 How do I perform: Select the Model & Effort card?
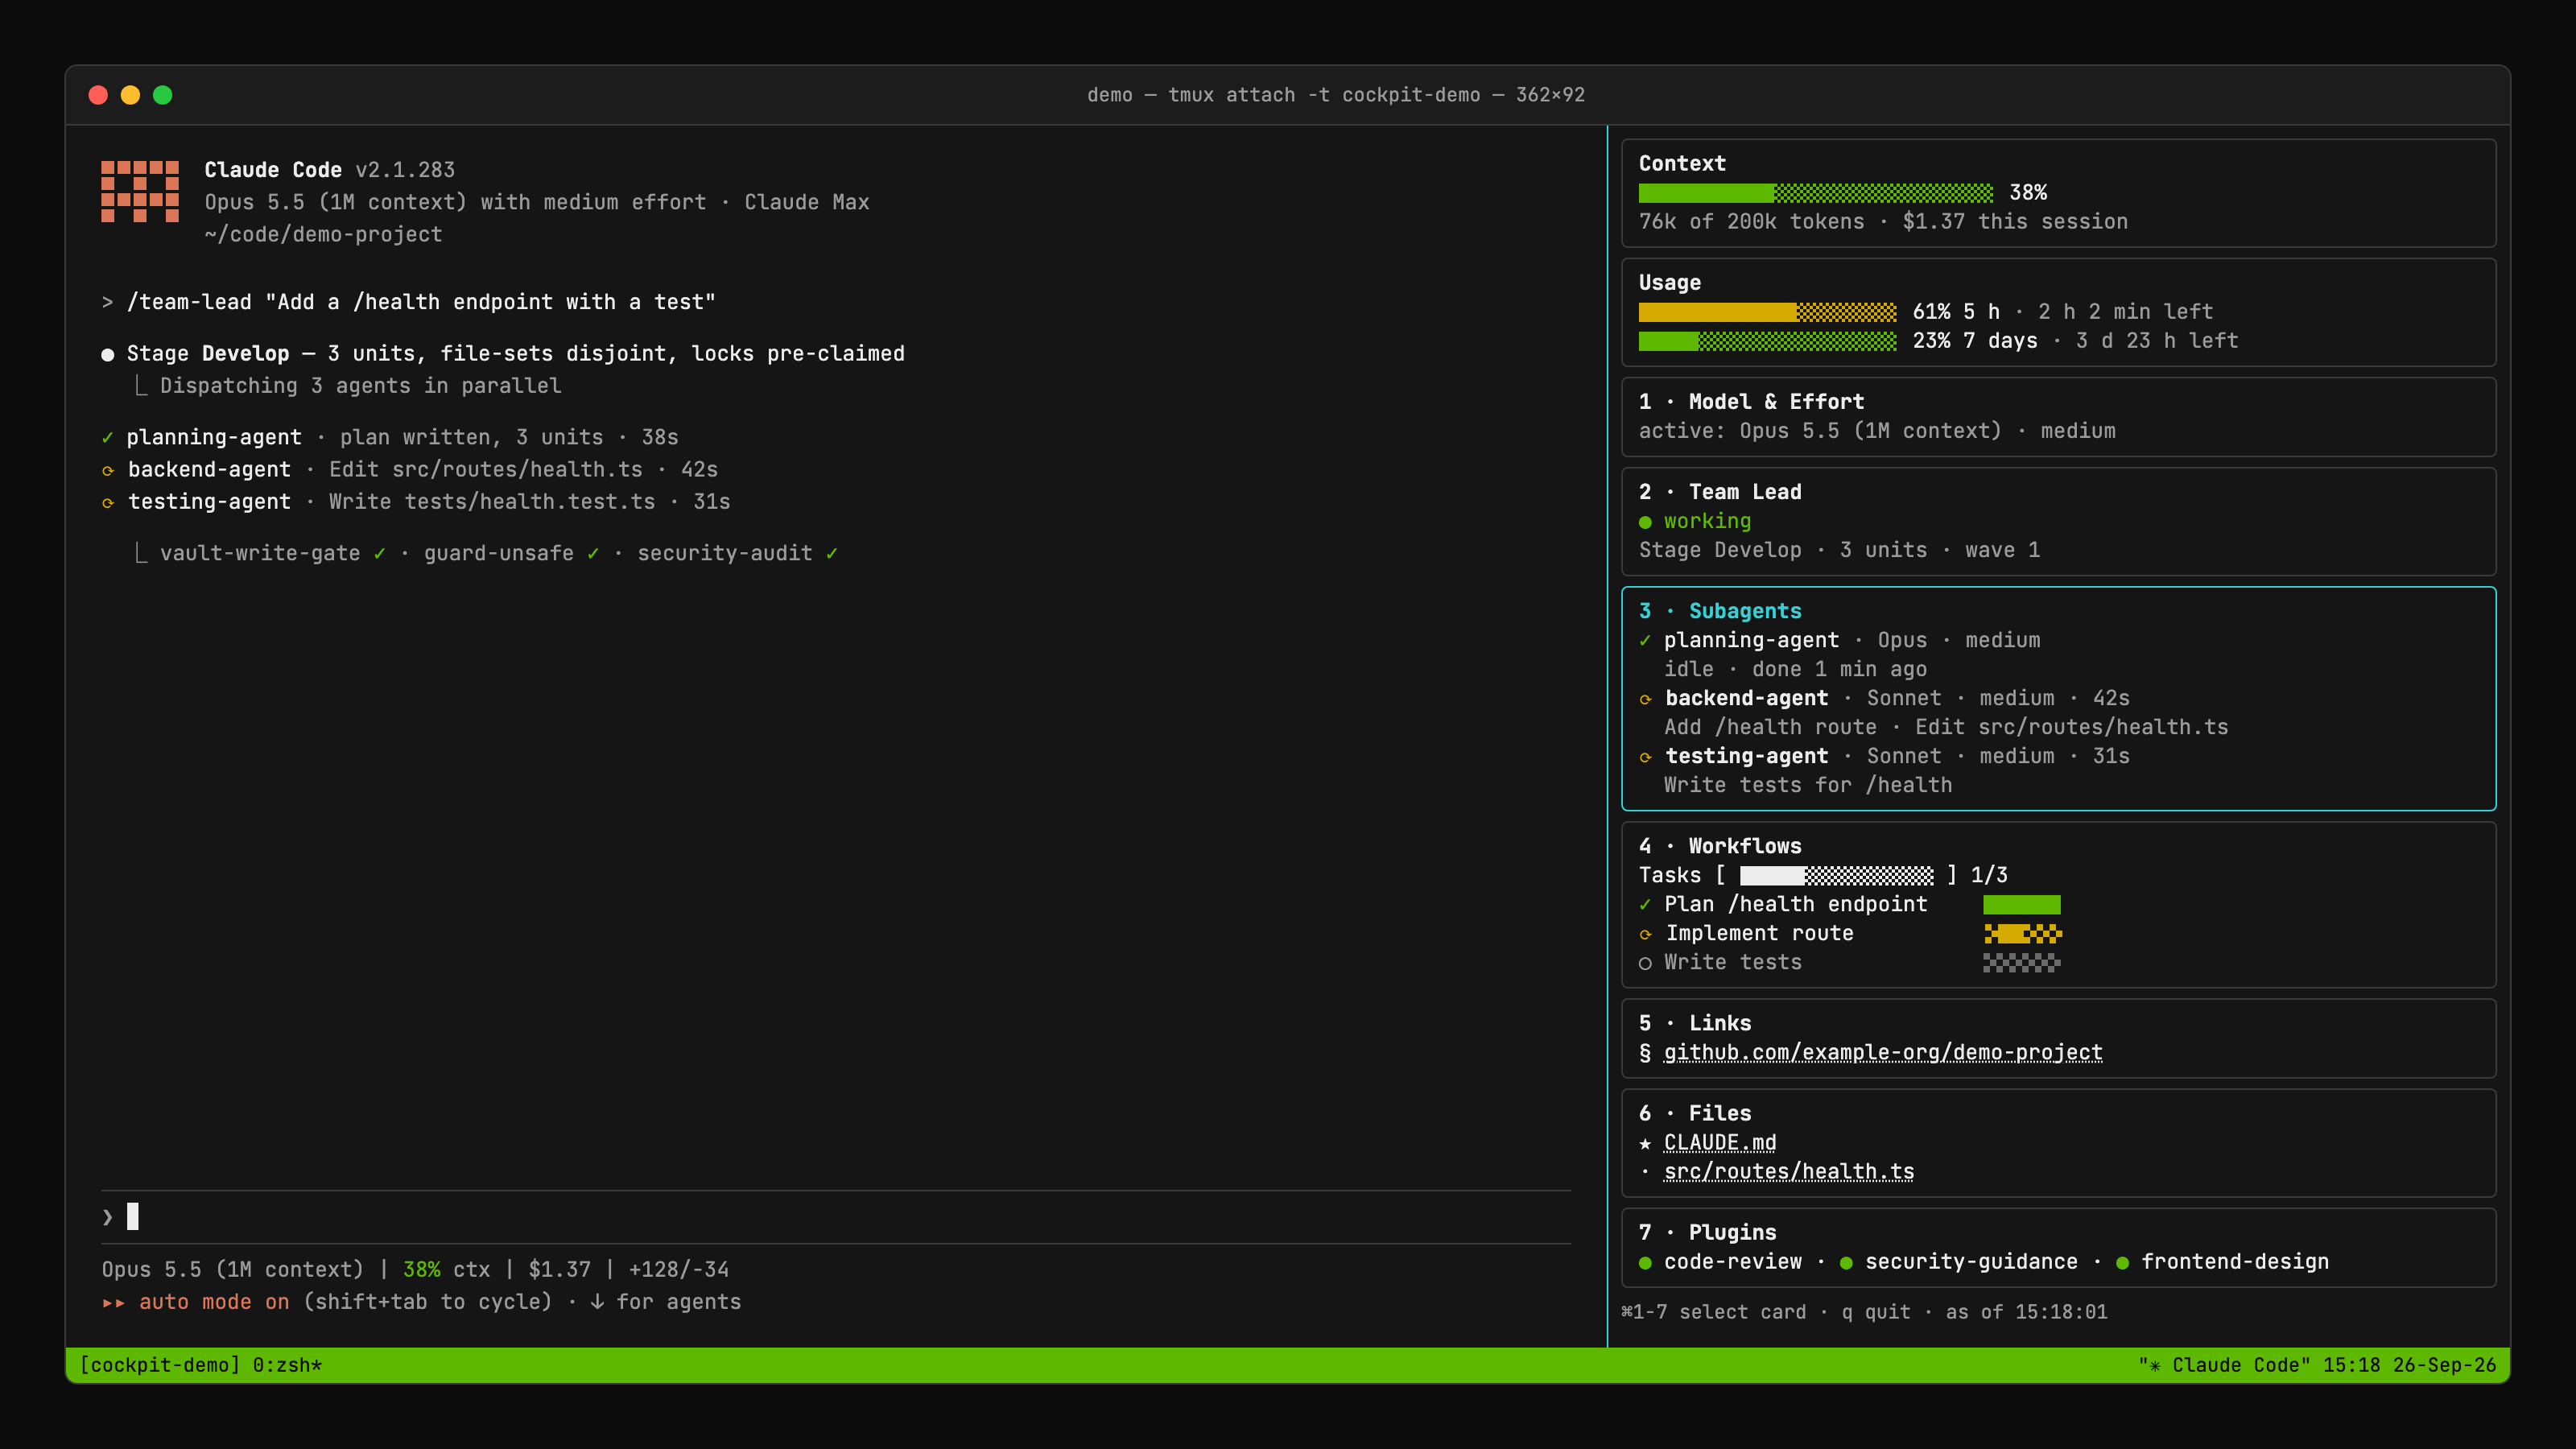pyautogui.click(x=2058, y=417)
